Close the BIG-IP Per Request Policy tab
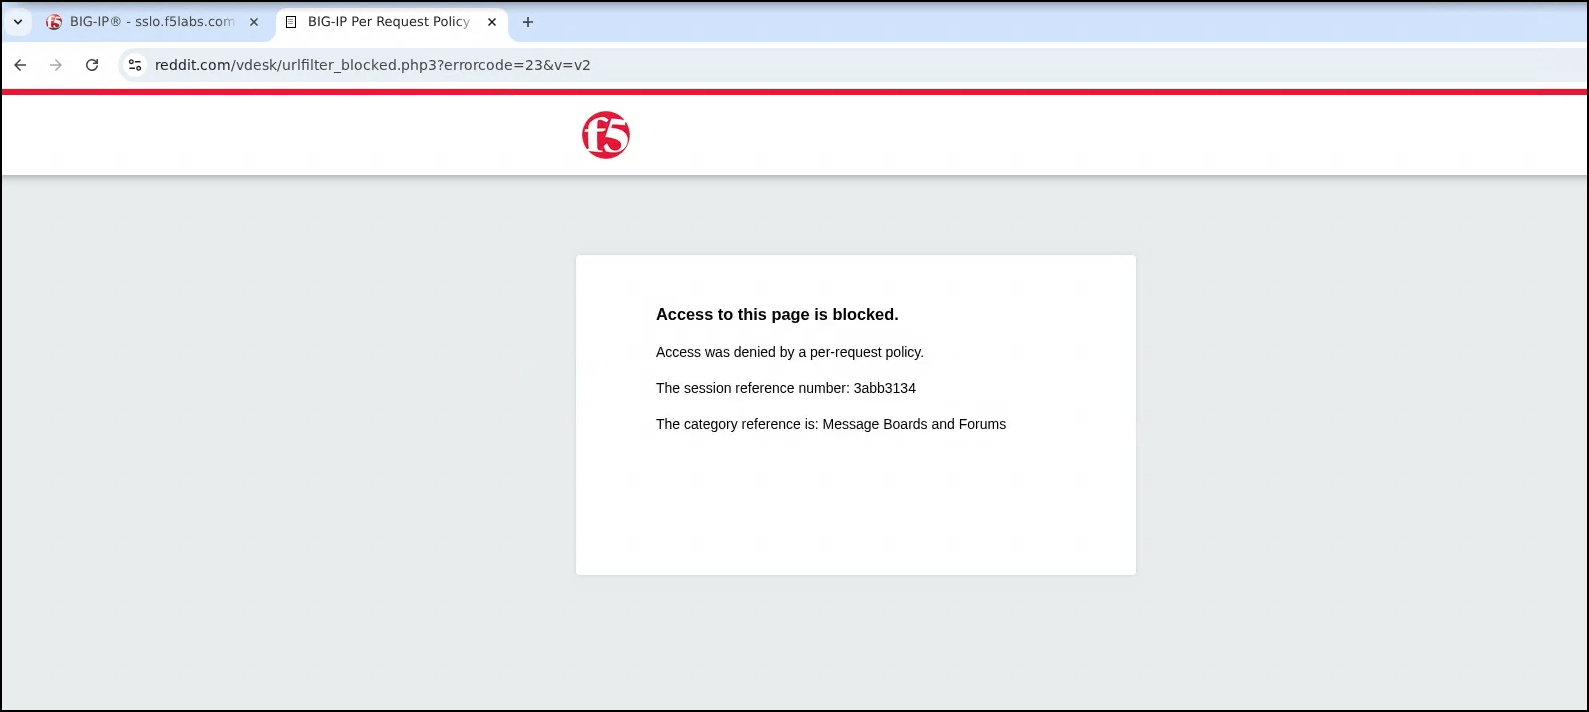Viewport: 1589px width, 712px height. (x=492, y=22)
